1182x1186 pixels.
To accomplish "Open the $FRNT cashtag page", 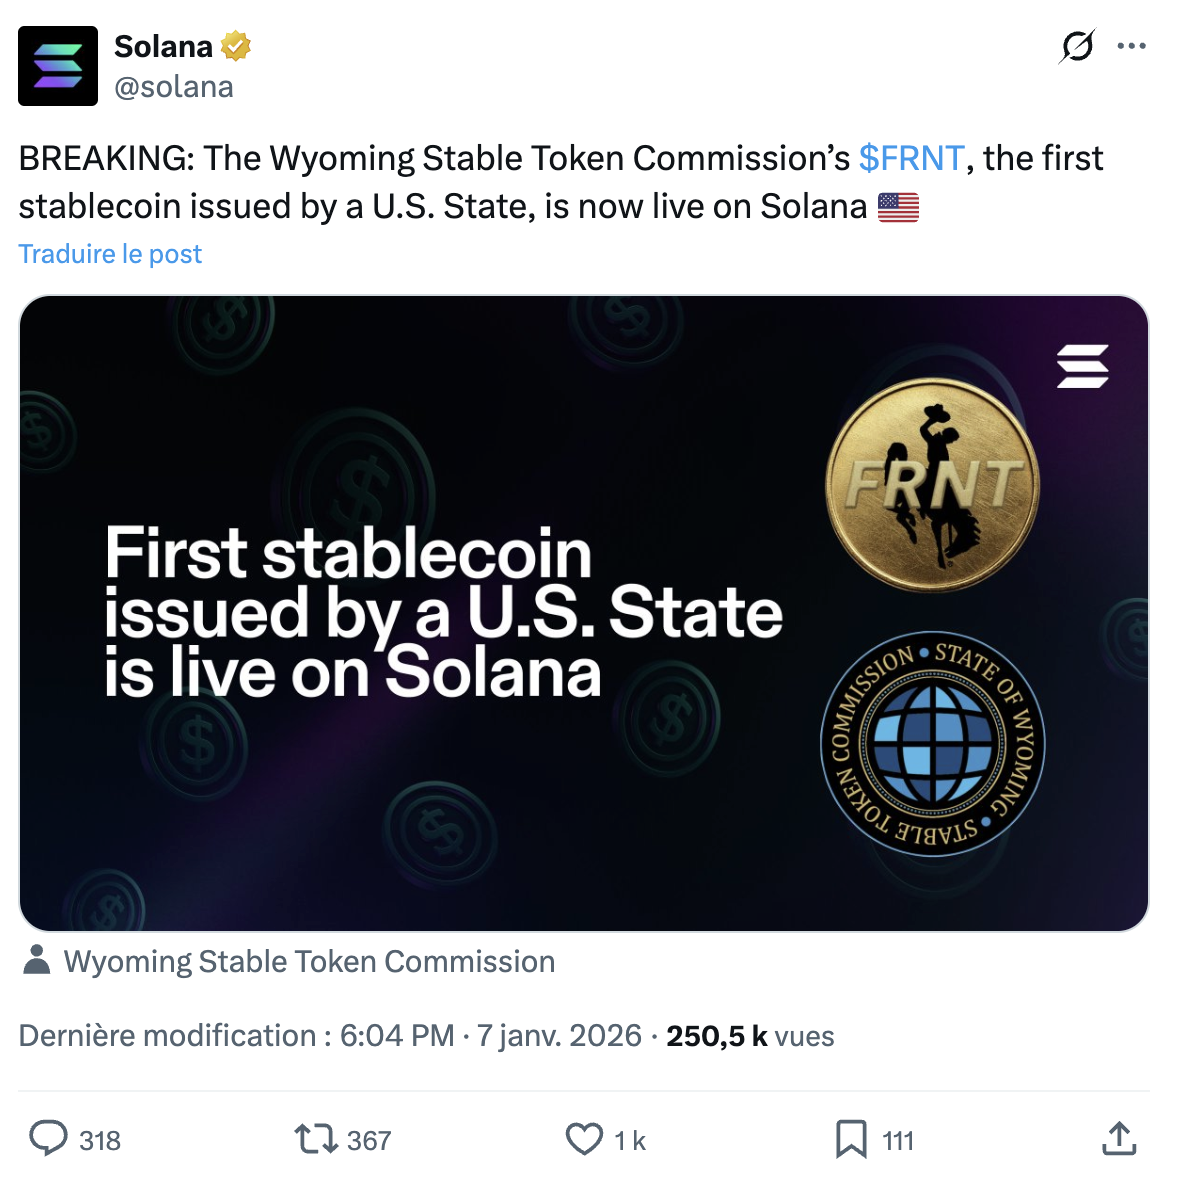I will (911, 158).
